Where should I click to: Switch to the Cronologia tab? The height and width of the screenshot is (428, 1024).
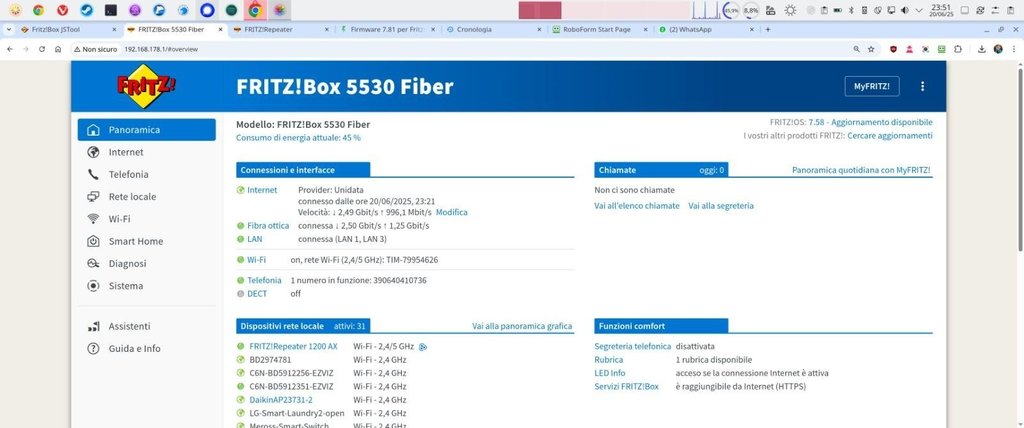point(493,29)
